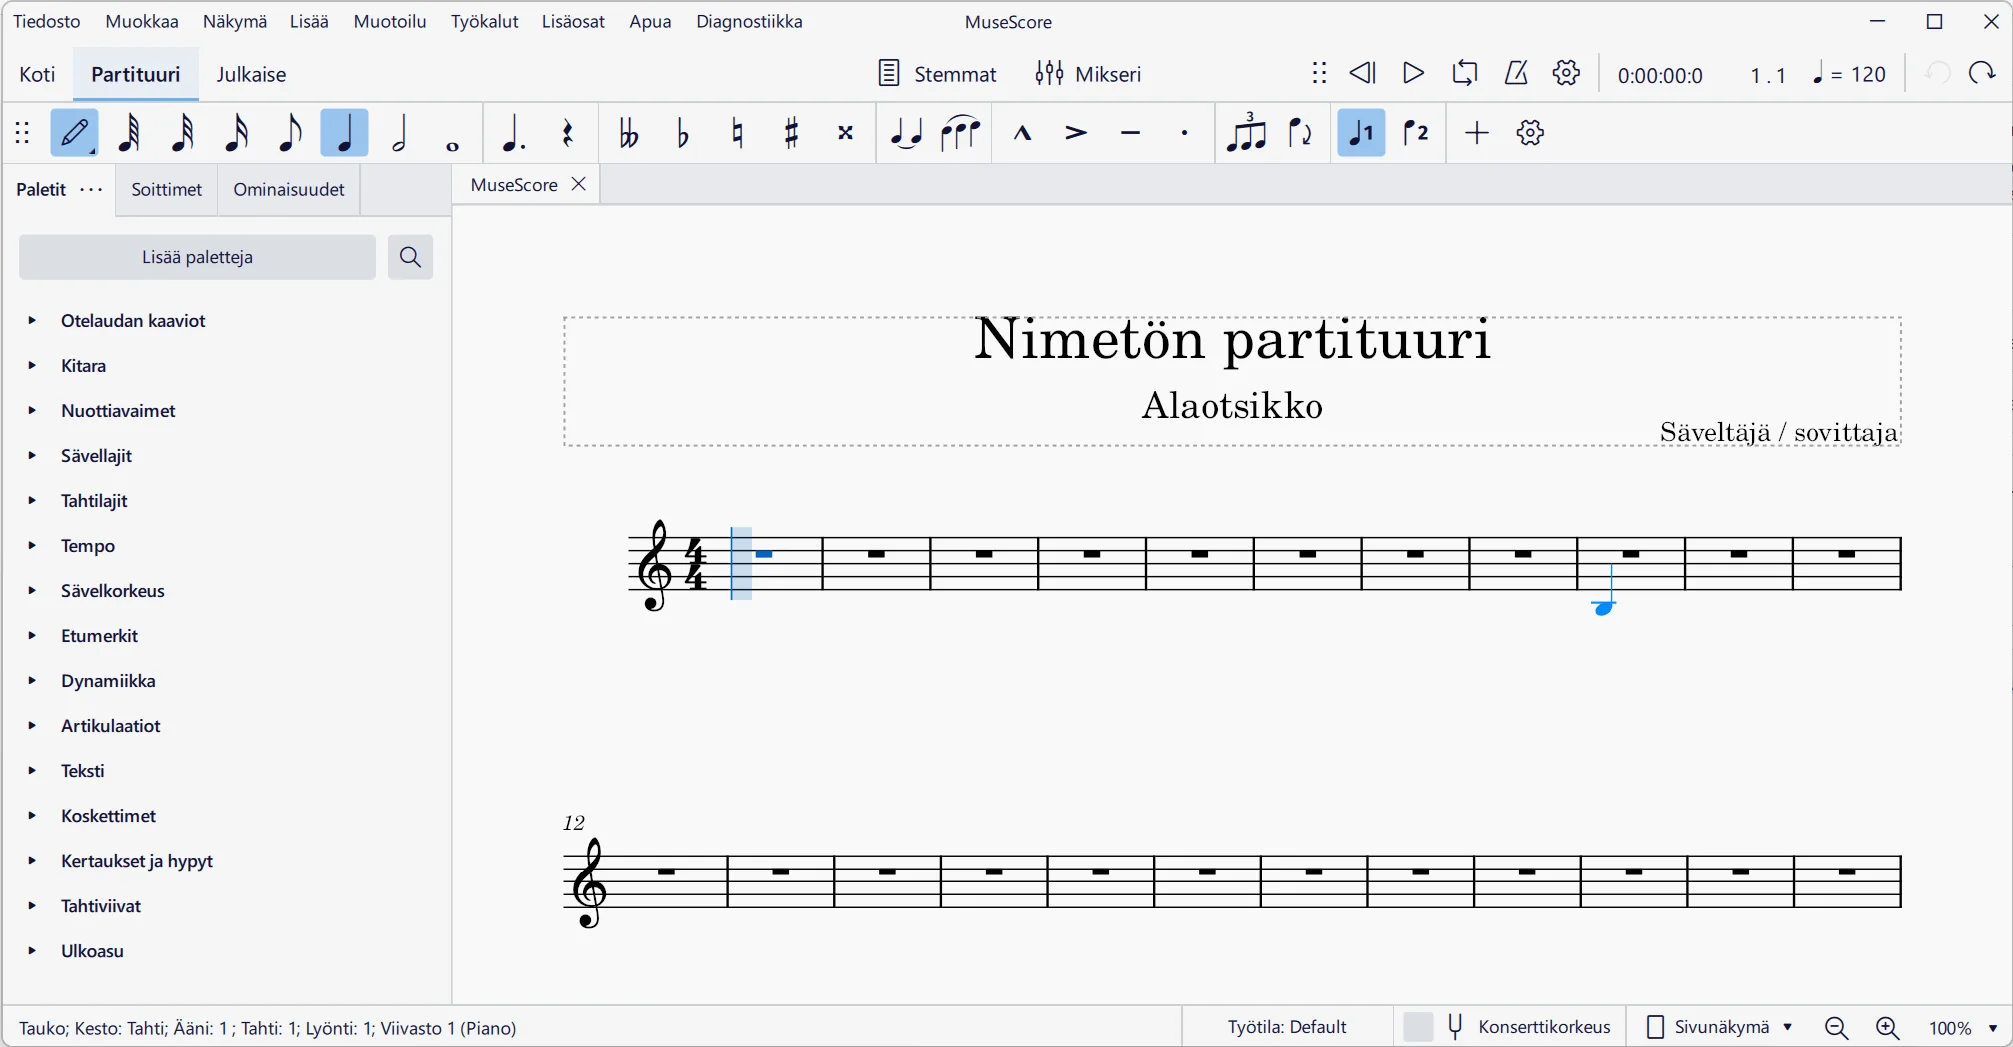Select the half note duration
This screenshot has width=2013, height=1047.
(x=399, y=133)
